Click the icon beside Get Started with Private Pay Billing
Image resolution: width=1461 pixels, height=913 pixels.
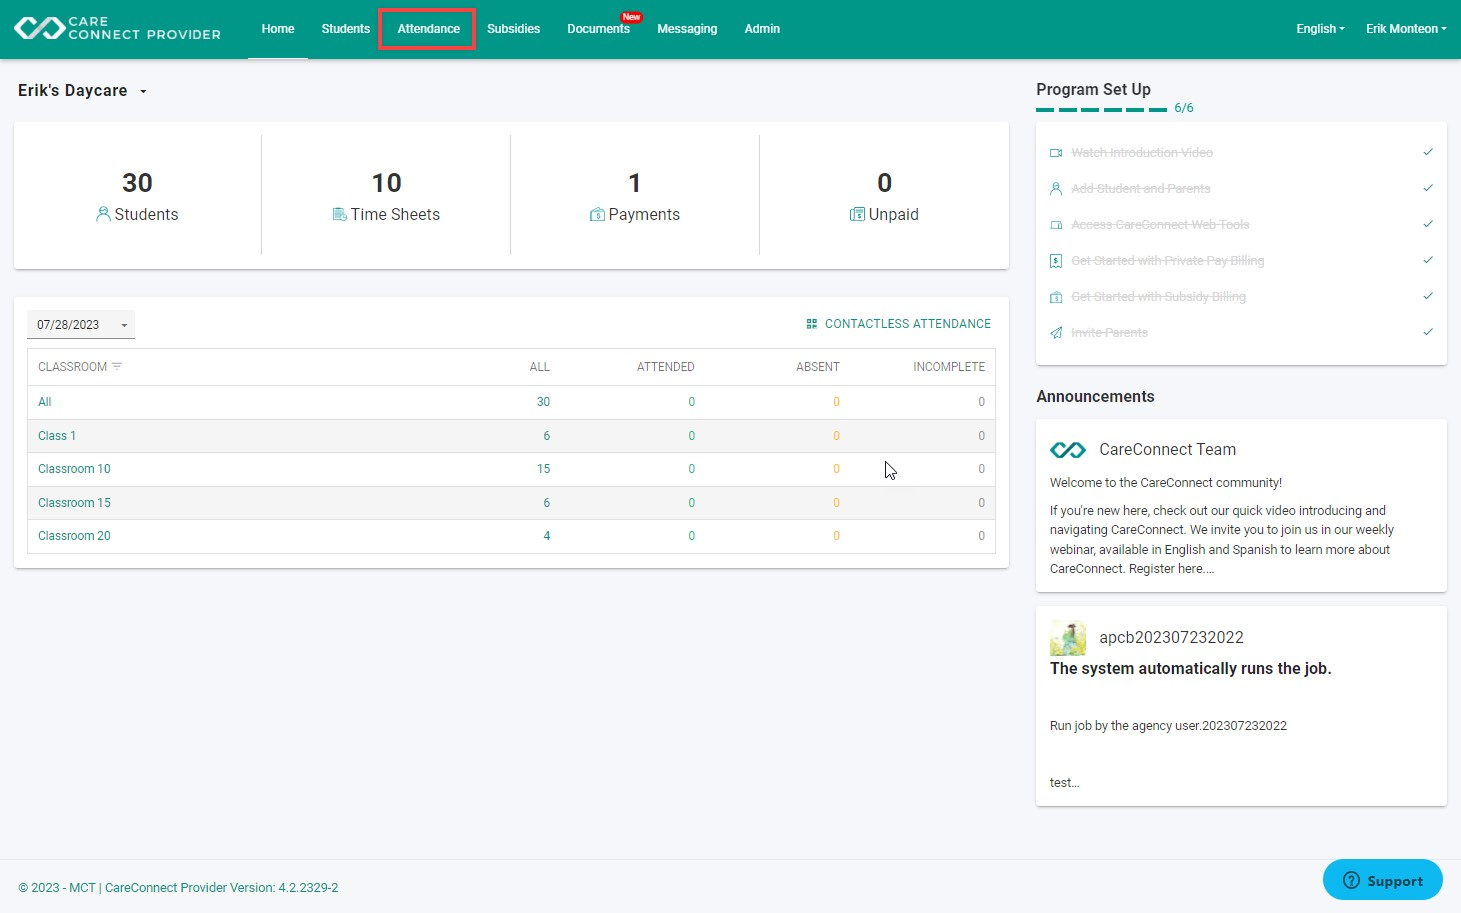tap(1056, 261)
